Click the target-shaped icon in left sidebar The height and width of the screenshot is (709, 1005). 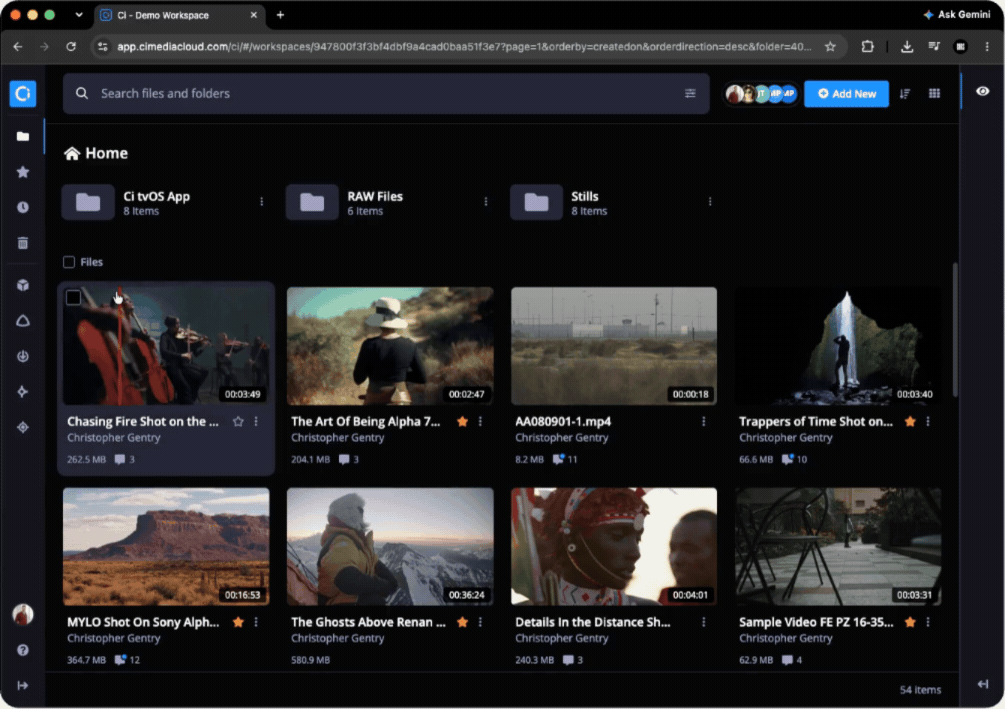pyautogui.click(x=23, y=427)
